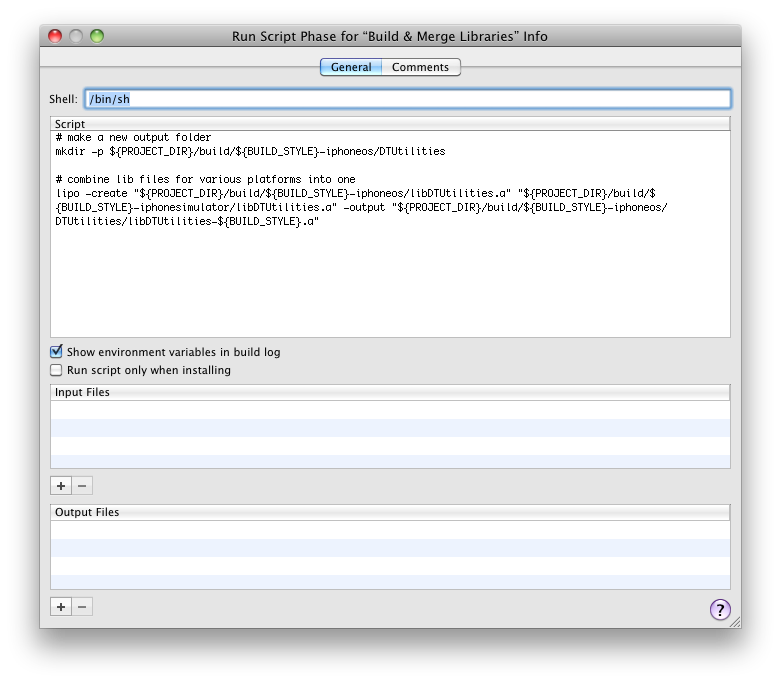781x683 pixels.
Task: Click the mkdir line in the script editor
Action: pos(250,152)
